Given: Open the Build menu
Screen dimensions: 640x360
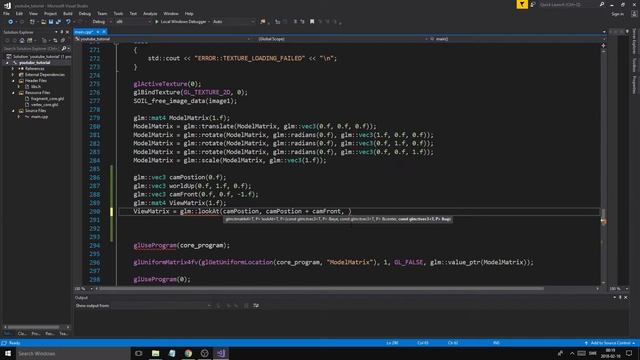Looking at the screenshot, I should (x=68, y=13).
